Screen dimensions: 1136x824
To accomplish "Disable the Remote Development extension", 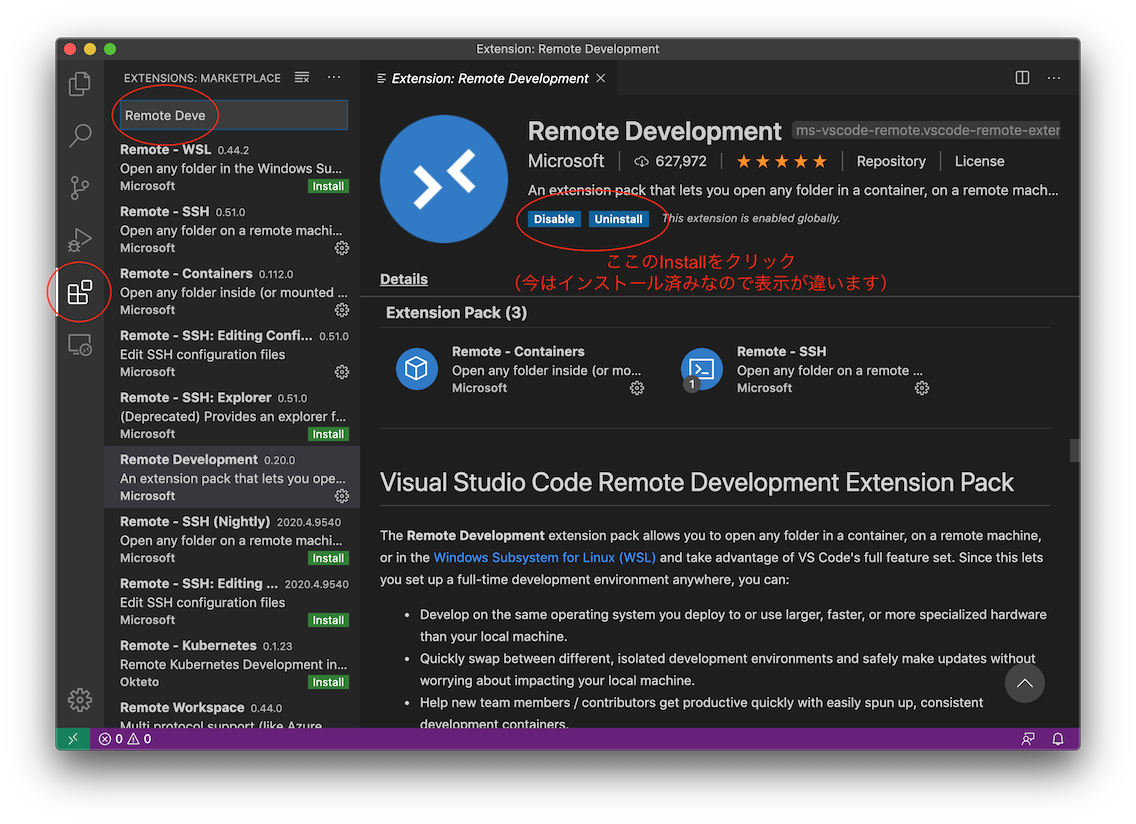I will 554,219.
